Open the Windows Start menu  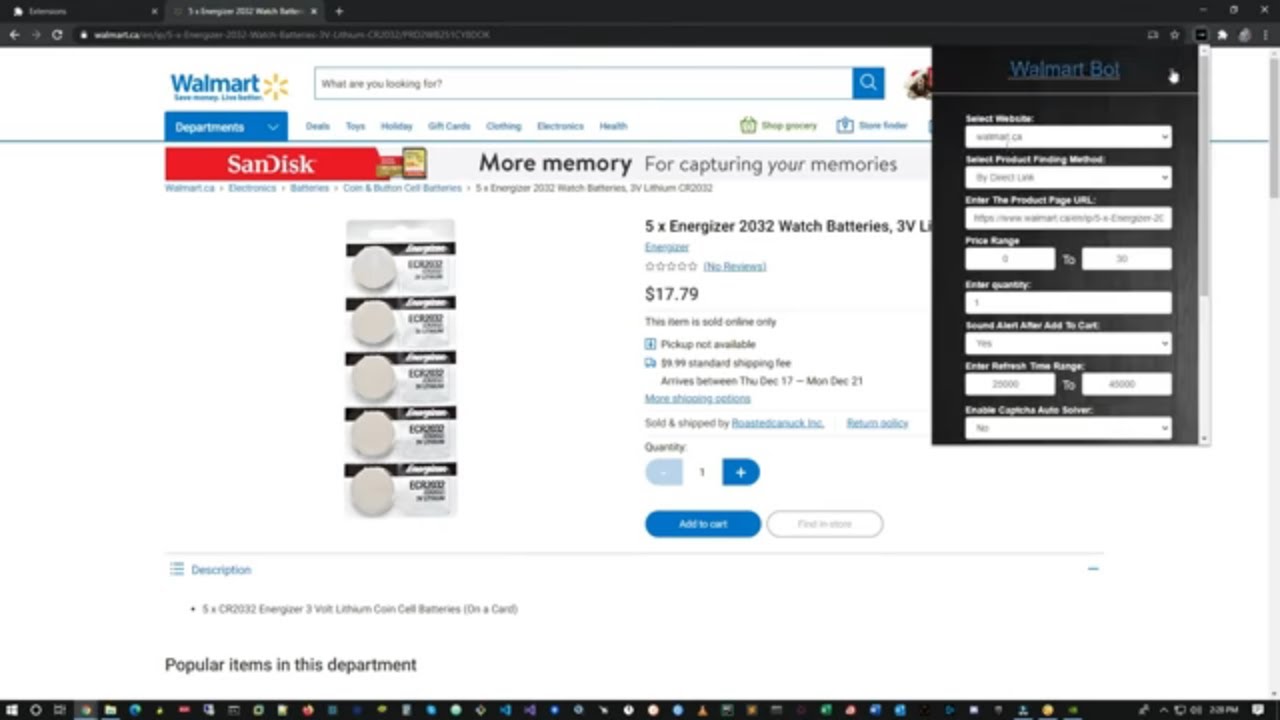point(11,710)
